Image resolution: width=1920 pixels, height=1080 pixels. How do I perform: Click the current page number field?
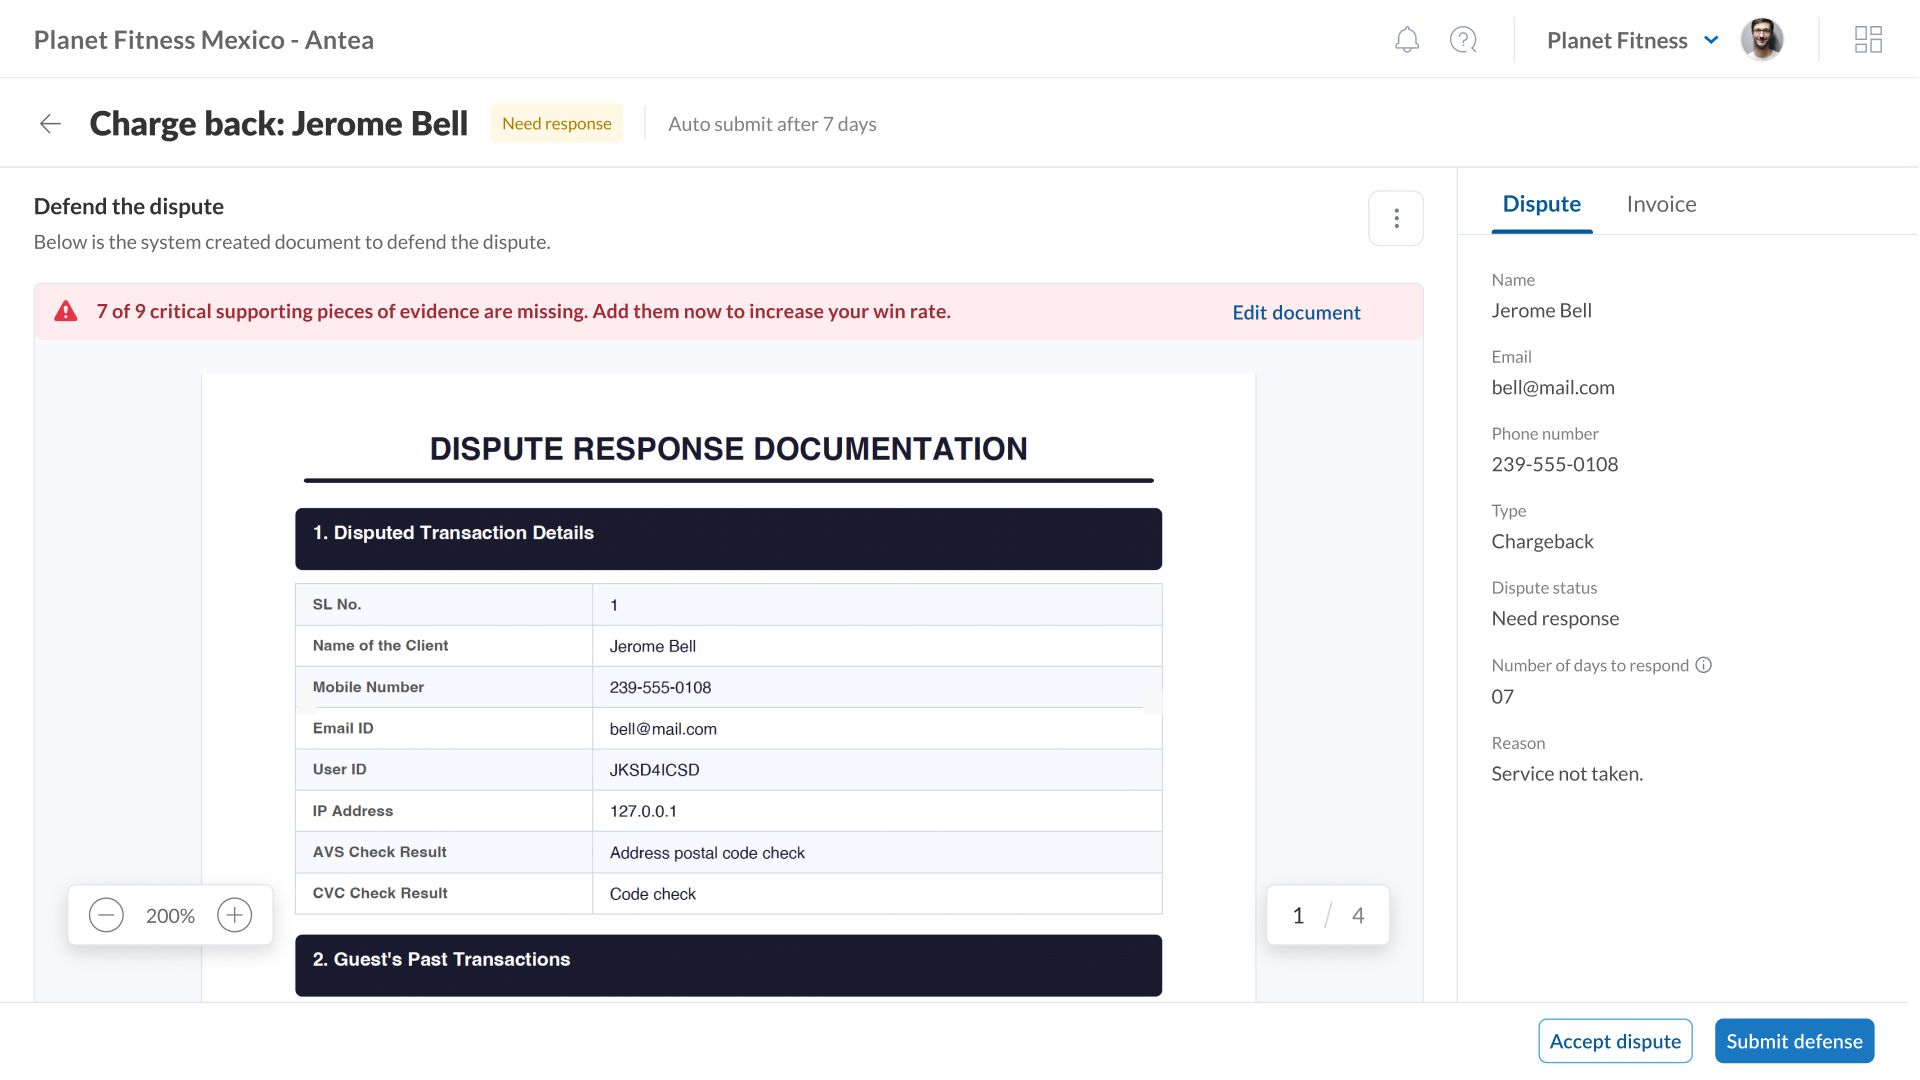1298,915
